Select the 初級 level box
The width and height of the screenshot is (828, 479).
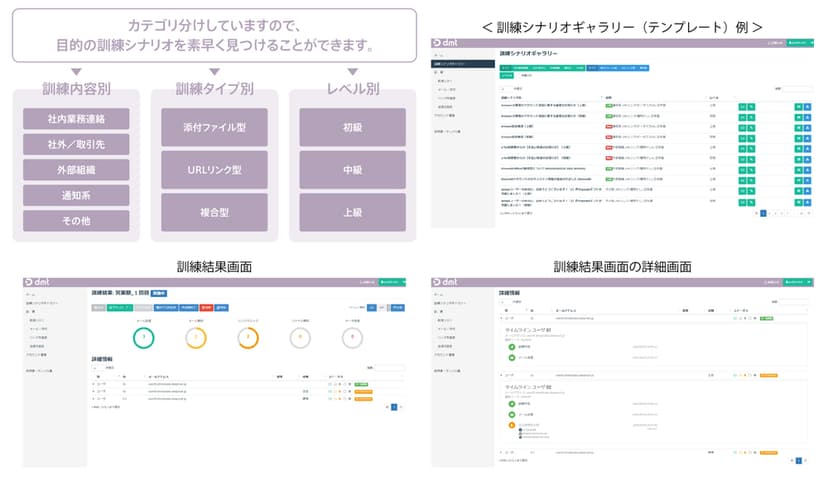(x=353, y=127)
